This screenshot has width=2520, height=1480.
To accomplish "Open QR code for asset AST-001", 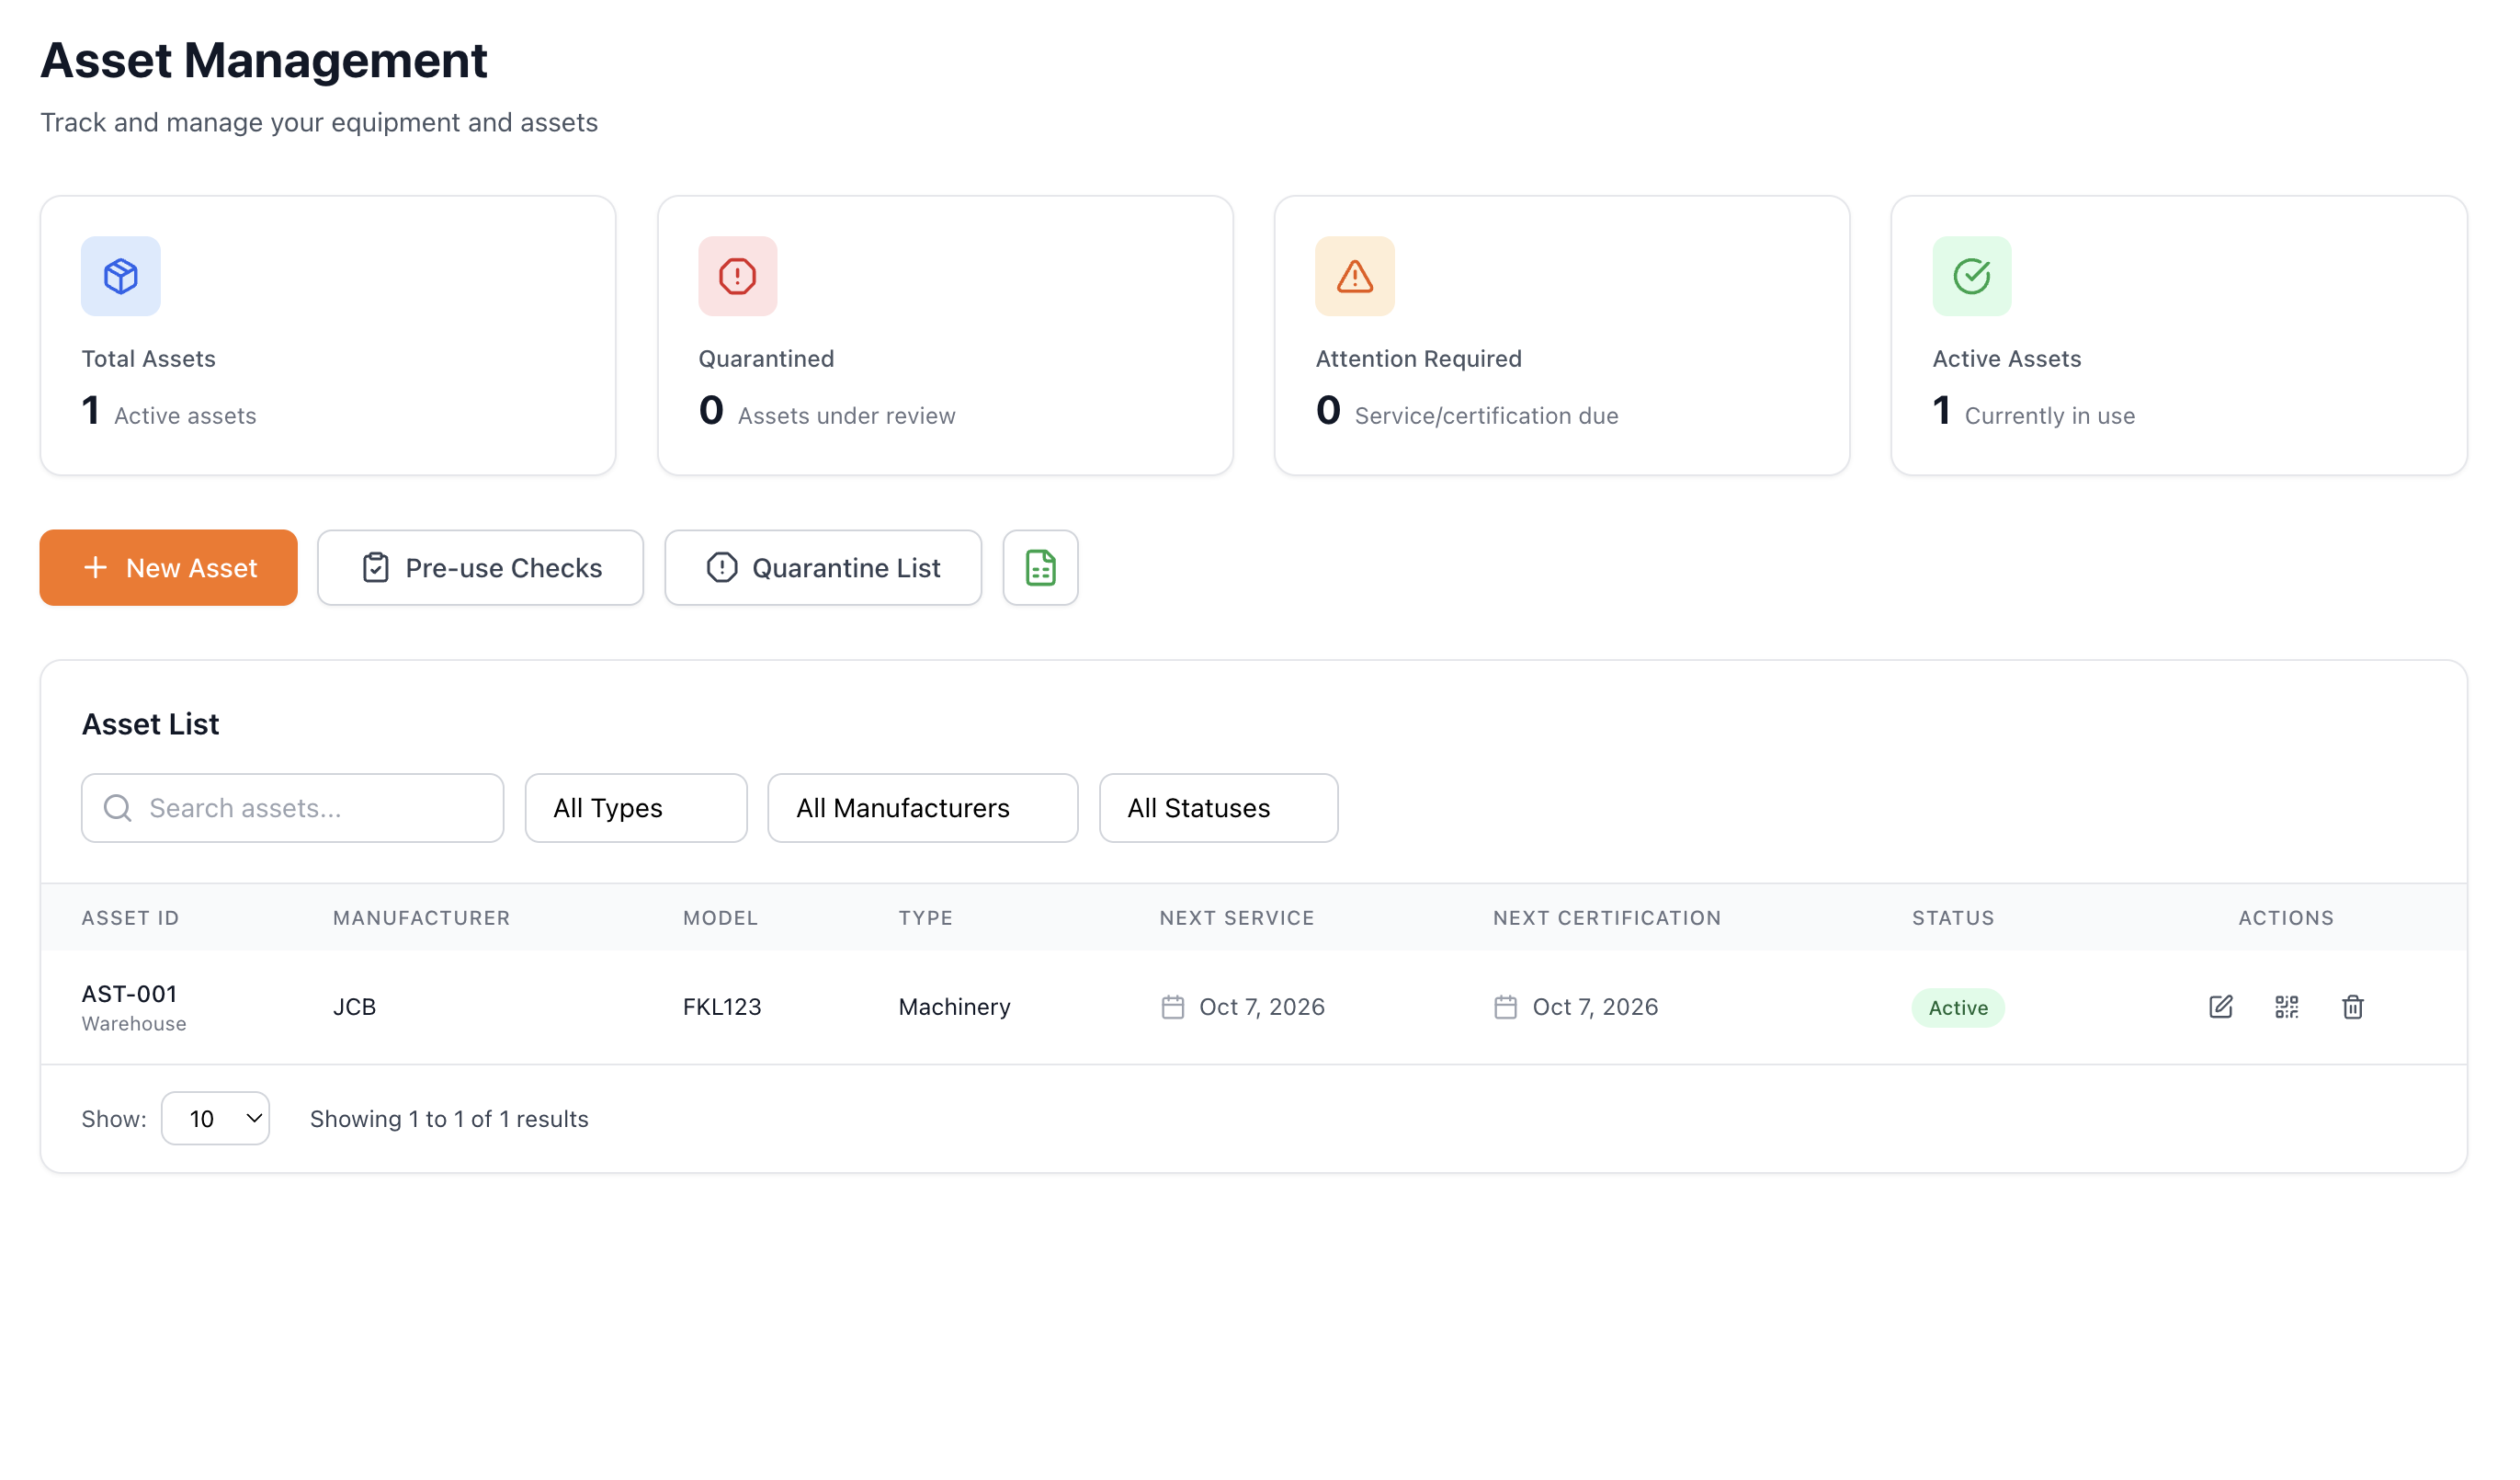I will click(2286, 1007).
